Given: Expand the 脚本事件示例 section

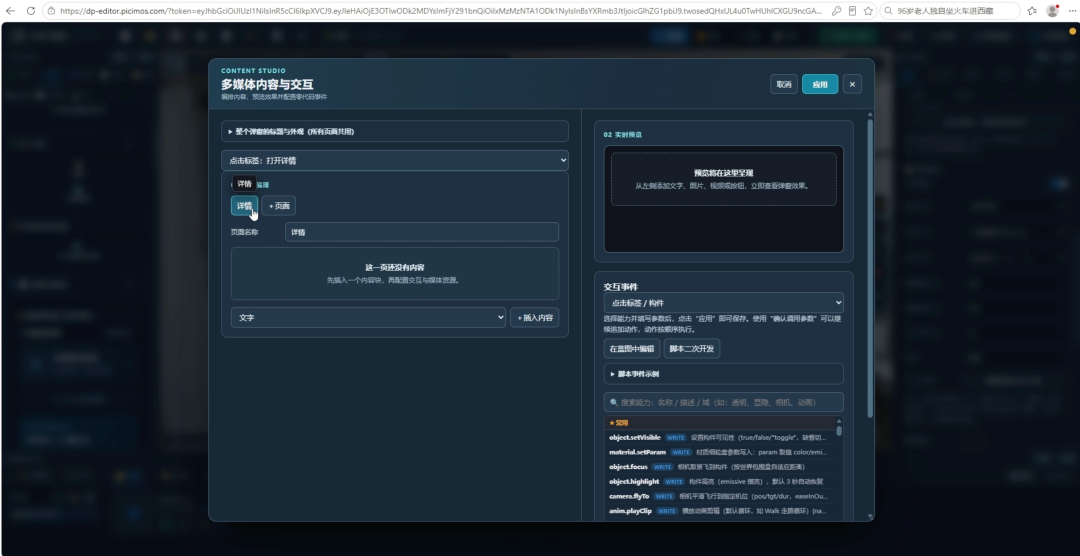Looking at the screenshot, I should [x=723, y=373].
